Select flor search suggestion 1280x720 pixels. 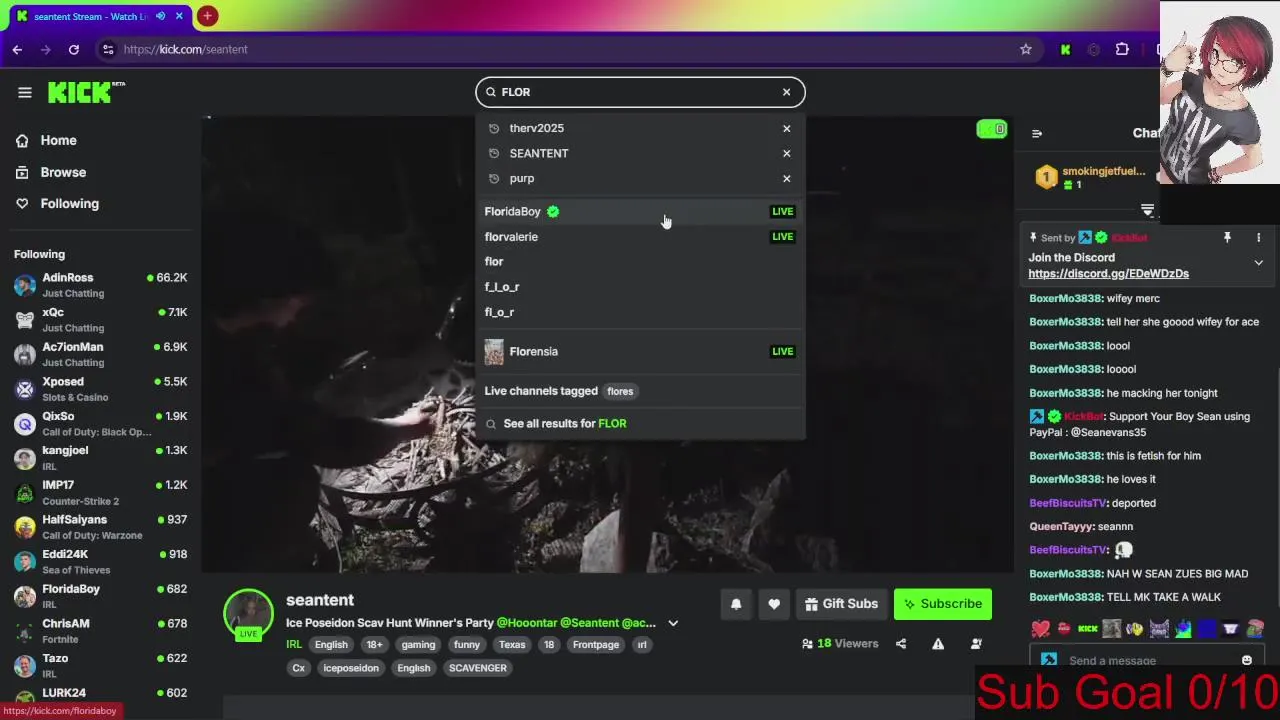coord(640,262)
